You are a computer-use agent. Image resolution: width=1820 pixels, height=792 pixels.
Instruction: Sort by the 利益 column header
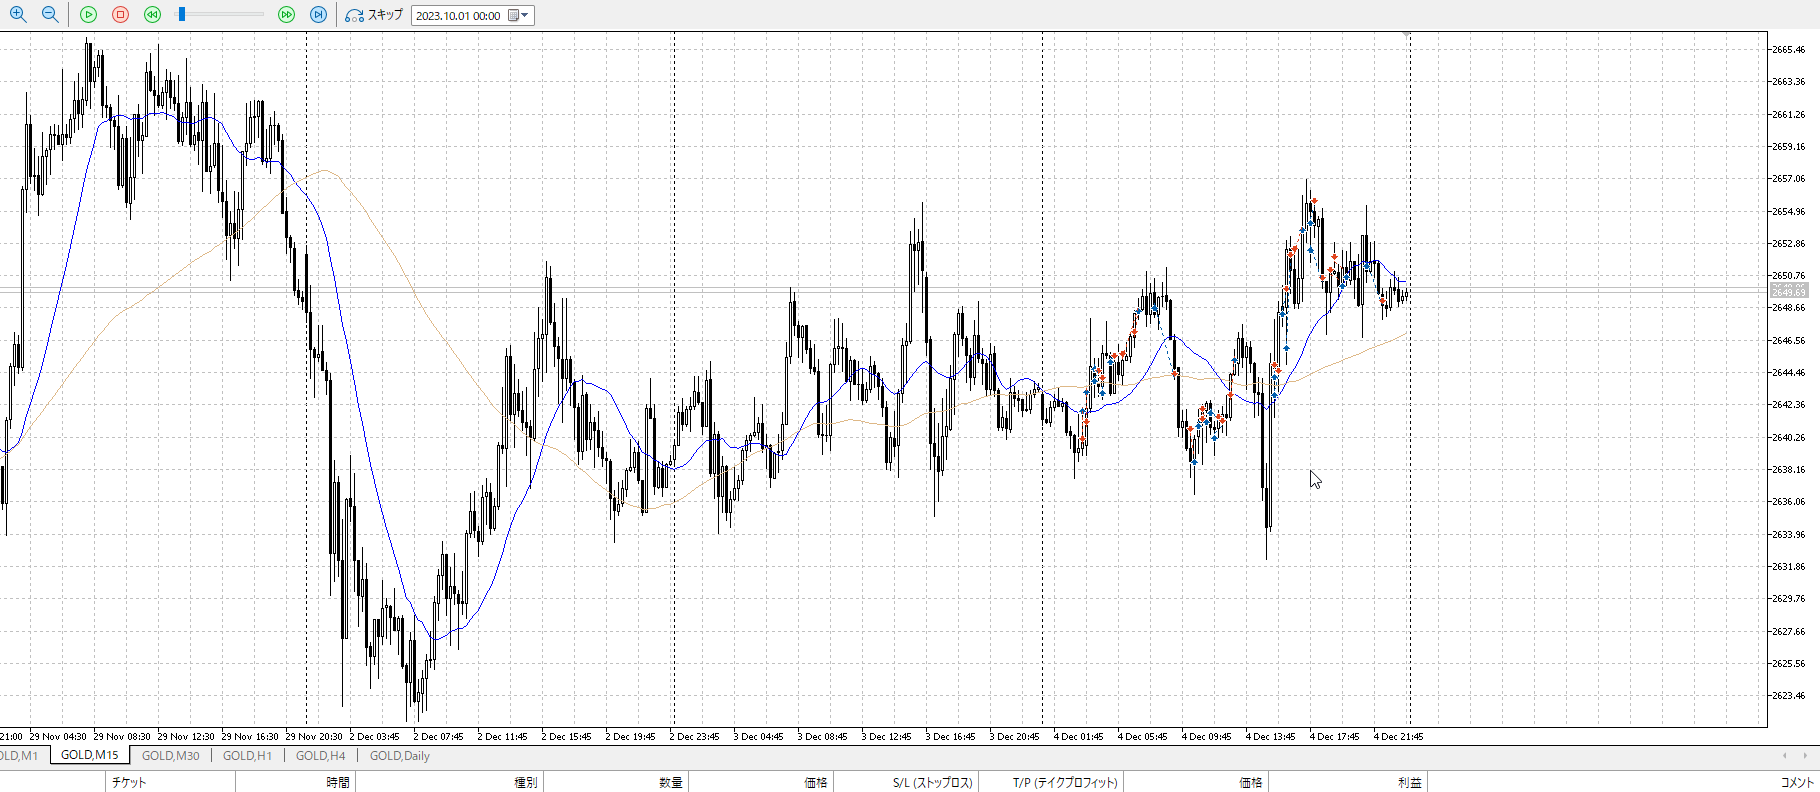click(x=1409, y=782)
